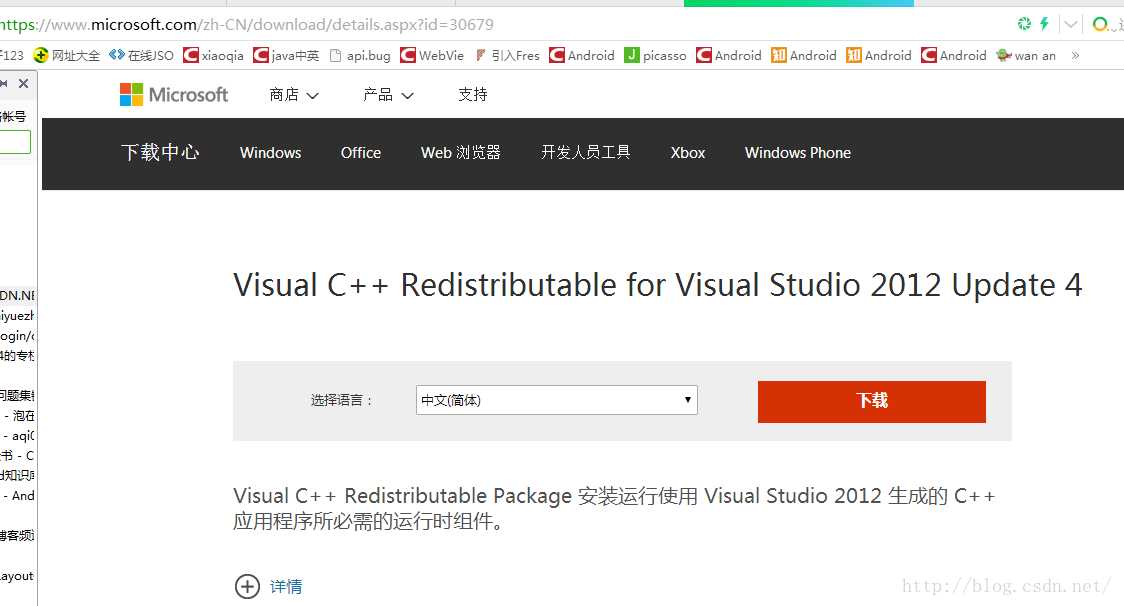Open the 引入Fres bookmark
Viewport: 1124px width, 606px height.
click(507, 55)
